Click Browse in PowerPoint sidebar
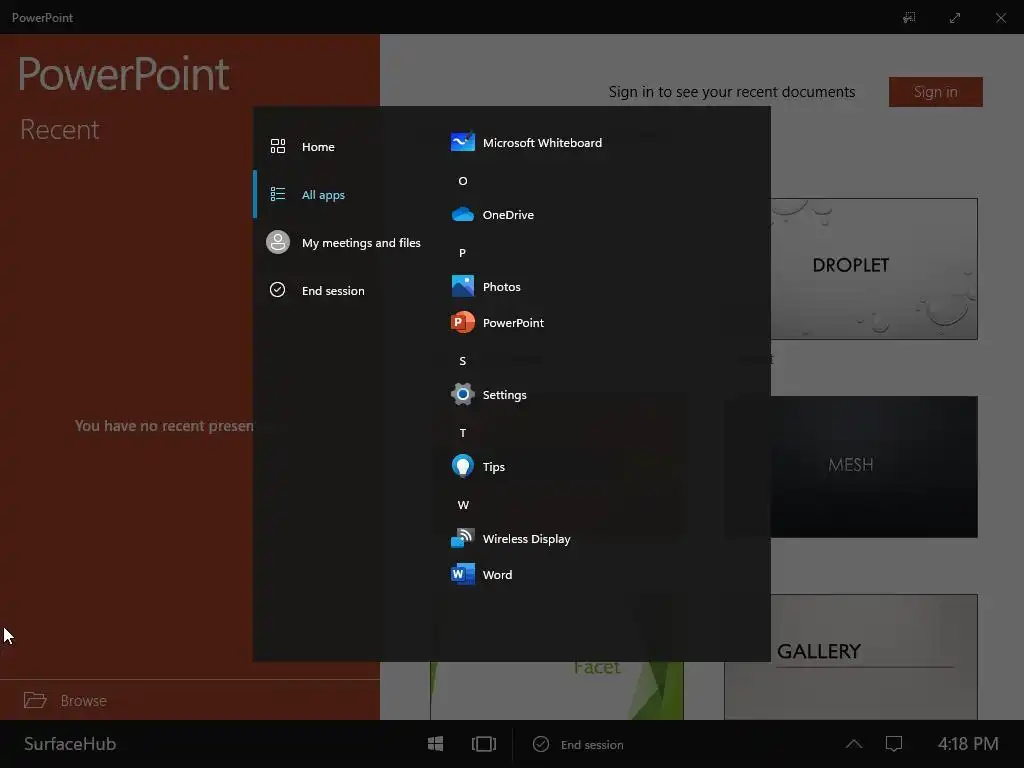This screenshot has height=768, width=1024. click(x=84, y=700)
